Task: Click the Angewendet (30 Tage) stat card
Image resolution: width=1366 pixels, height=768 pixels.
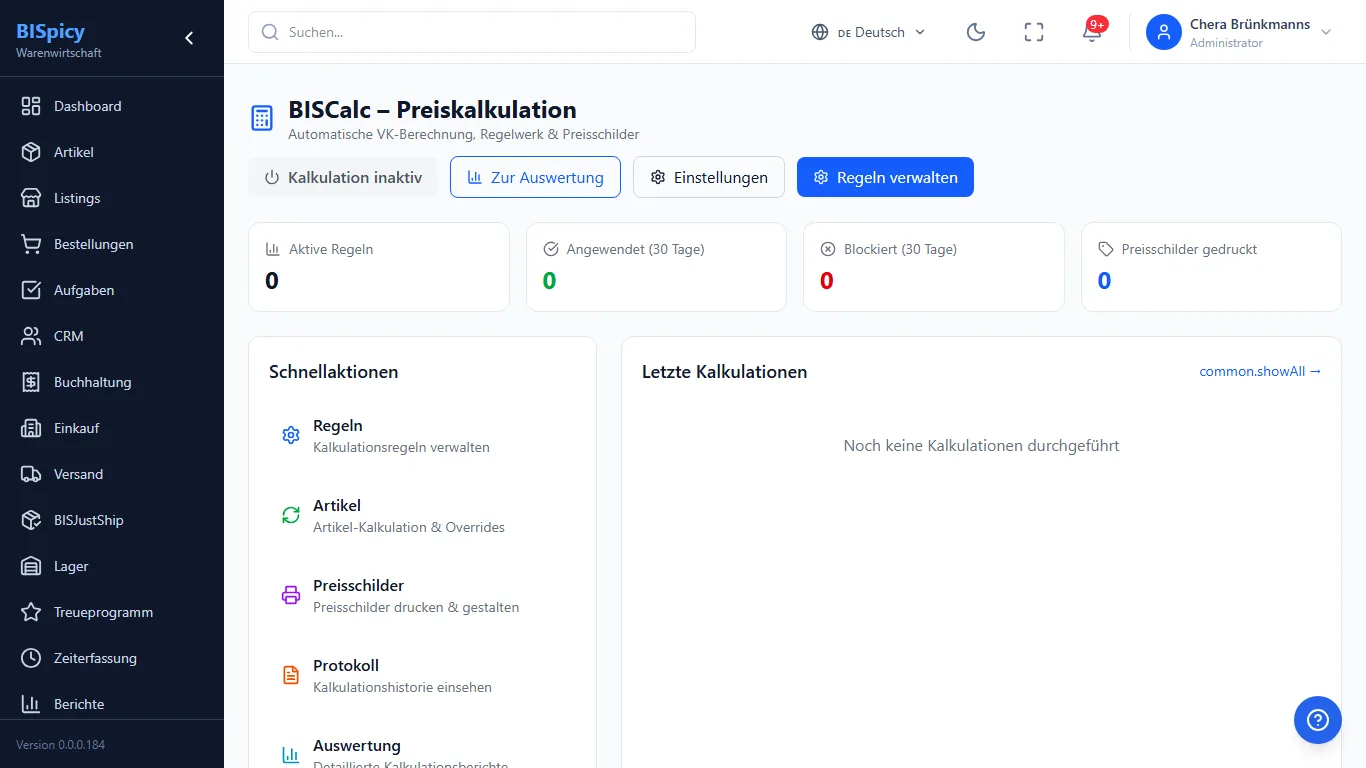Action: [x=656, y=267]
